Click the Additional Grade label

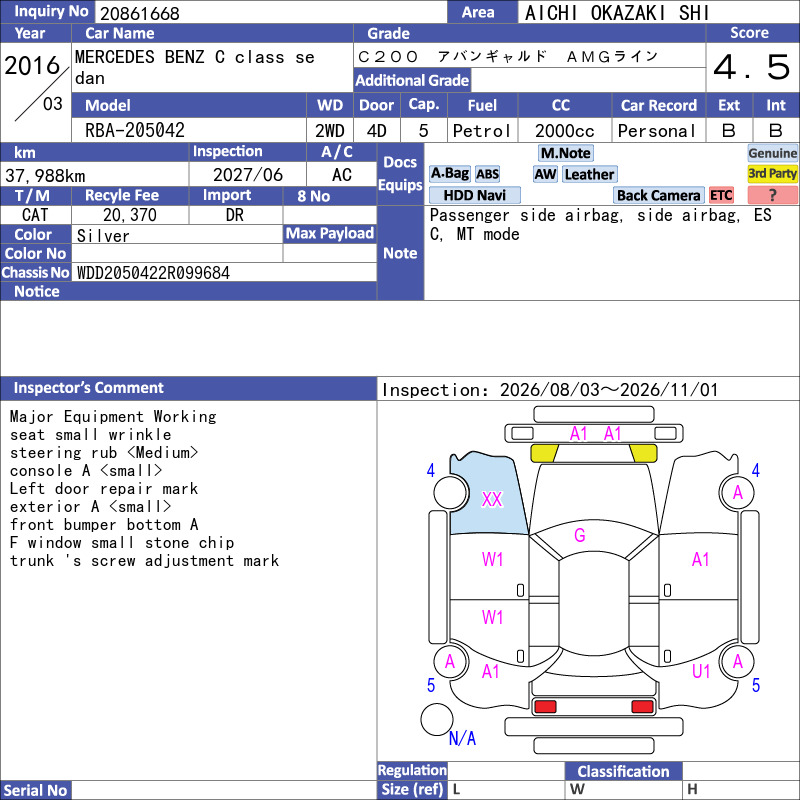[x=412, y=81]
